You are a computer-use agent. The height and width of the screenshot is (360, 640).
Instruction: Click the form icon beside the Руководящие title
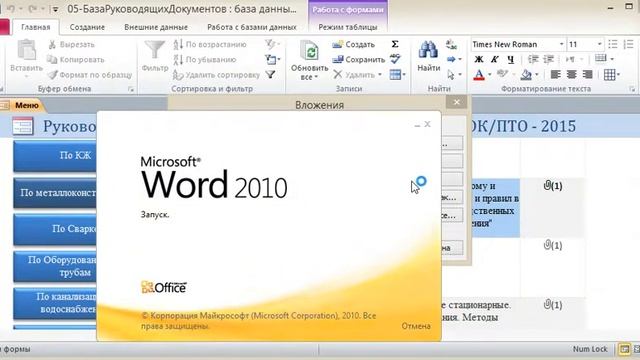tap(23, 126)
